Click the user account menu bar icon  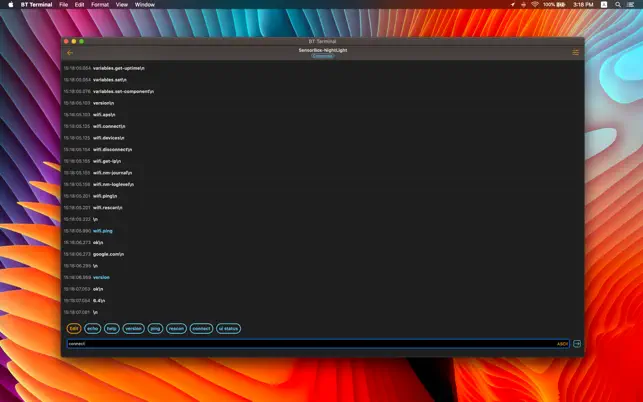[x=604, y=5]
